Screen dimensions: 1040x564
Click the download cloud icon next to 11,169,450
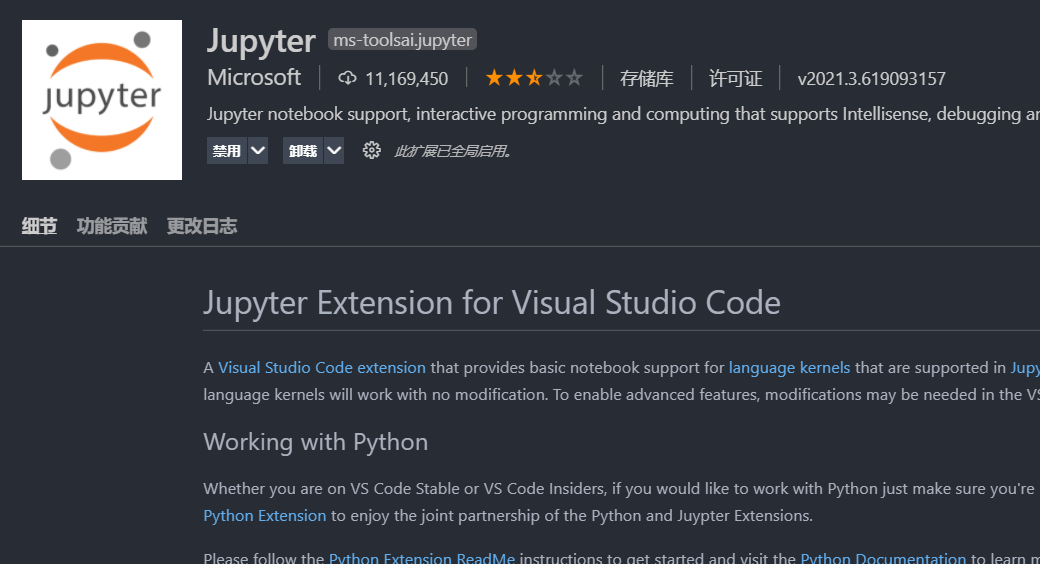point(347,78)
